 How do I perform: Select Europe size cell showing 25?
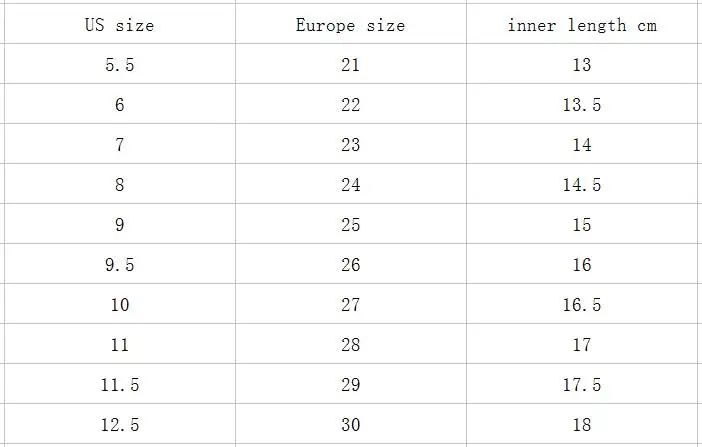tap(350, 225)
